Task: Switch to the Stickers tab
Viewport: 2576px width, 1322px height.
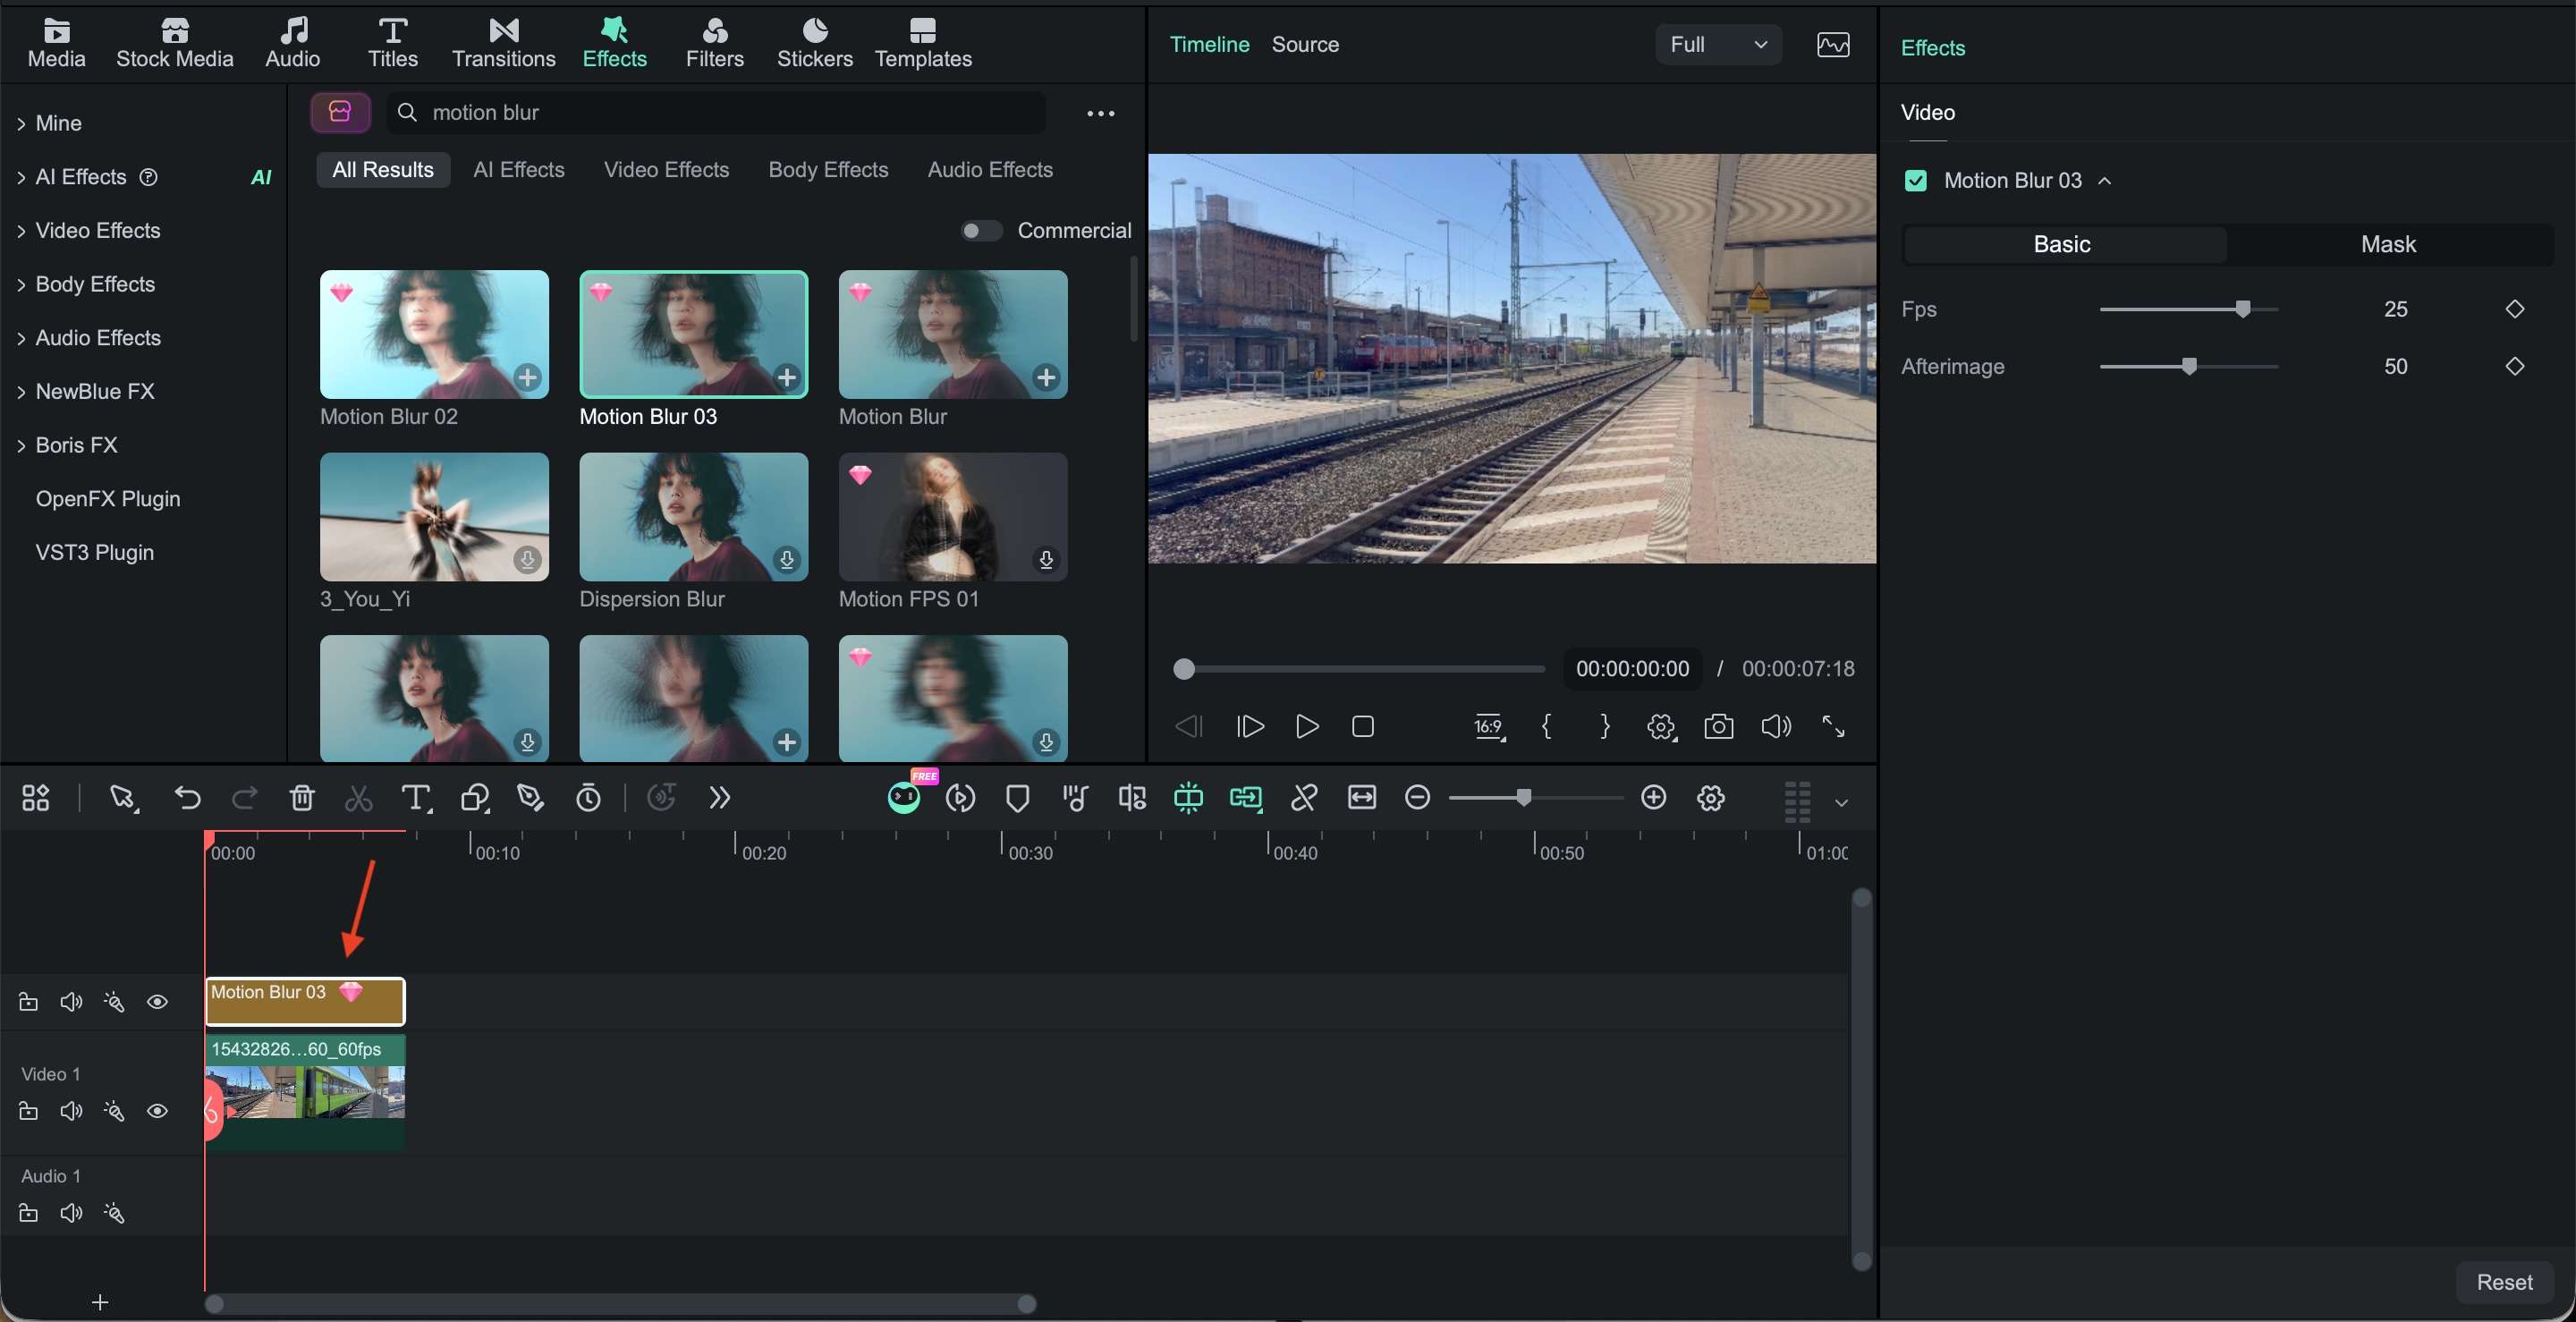Action: [815, 45]
